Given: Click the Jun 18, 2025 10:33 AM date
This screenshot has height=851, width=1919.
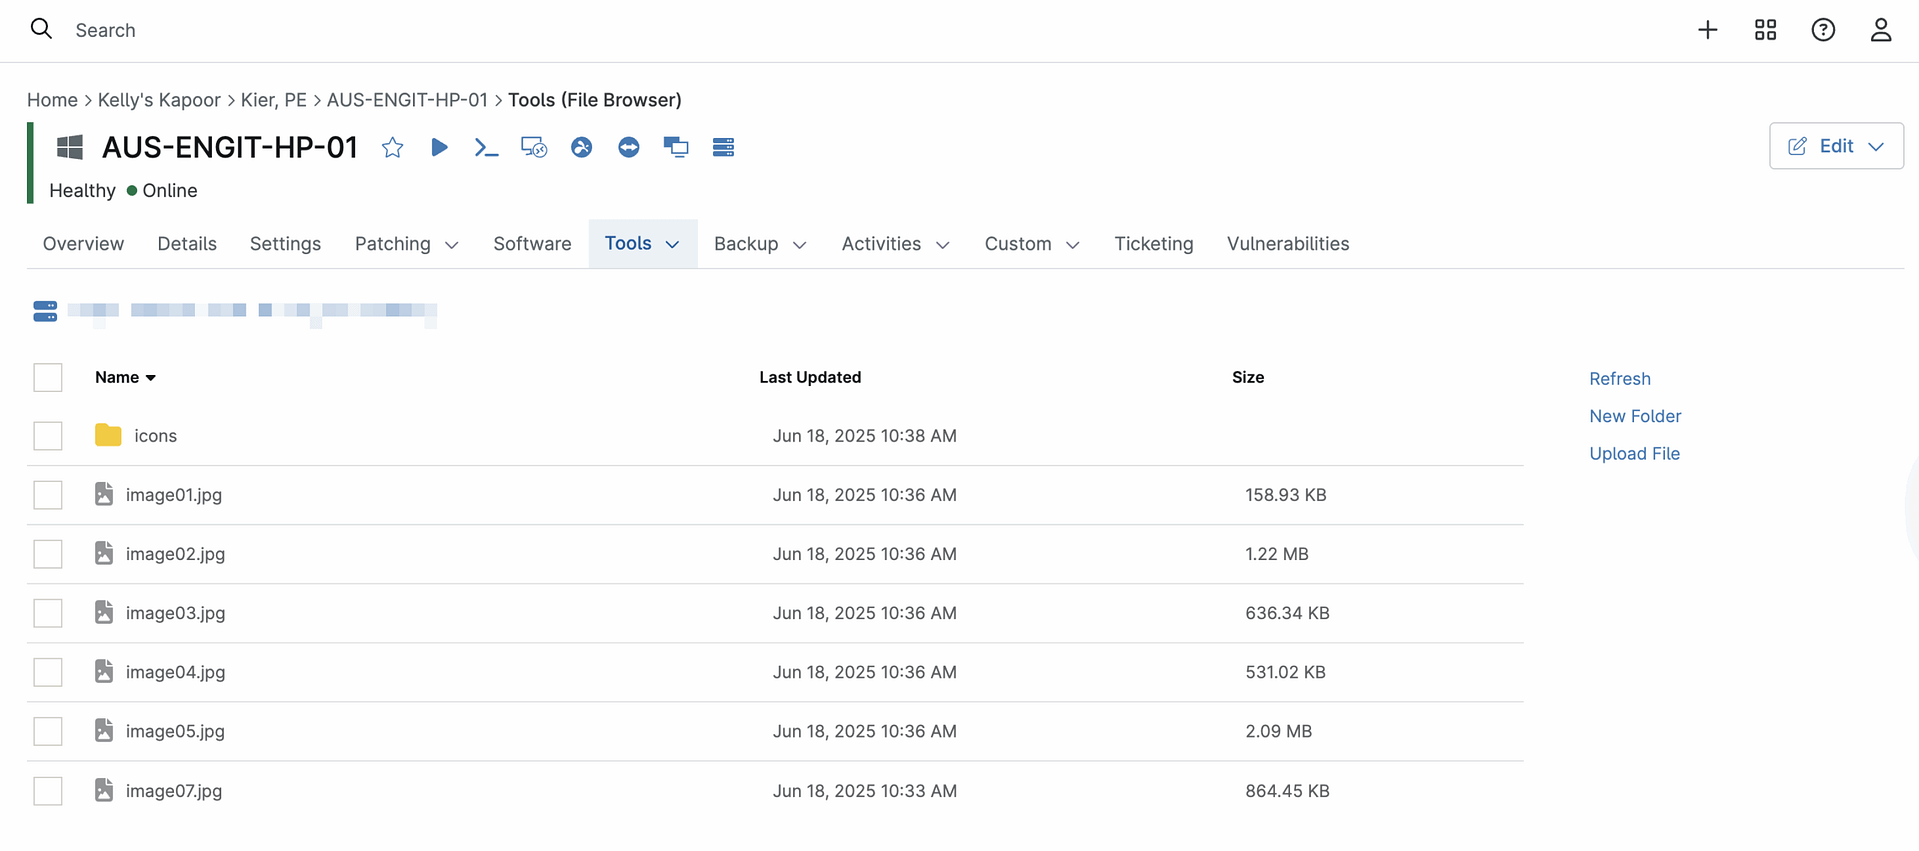Looking at the screenshot, I should (x=865, y=791).
